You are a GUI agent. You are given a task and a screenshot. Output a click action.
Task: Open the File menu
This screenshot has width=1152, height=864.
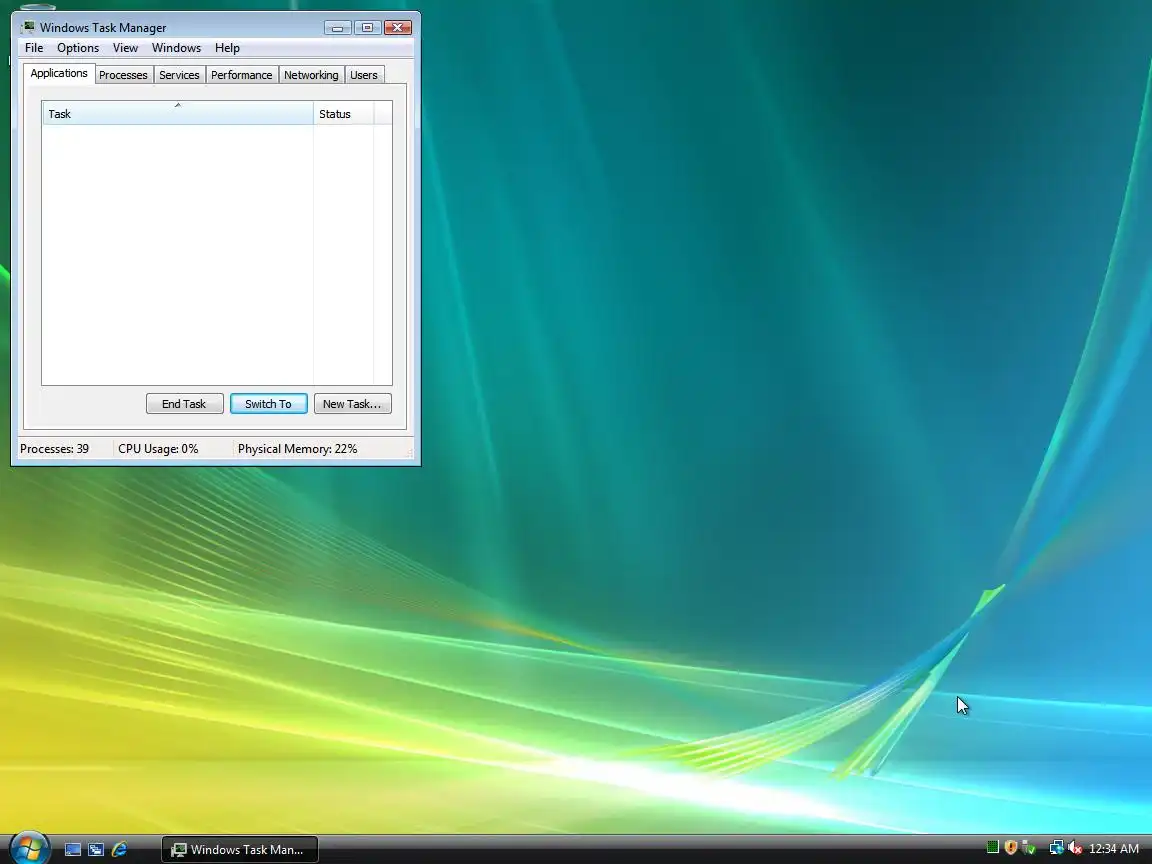pos(34,48)
